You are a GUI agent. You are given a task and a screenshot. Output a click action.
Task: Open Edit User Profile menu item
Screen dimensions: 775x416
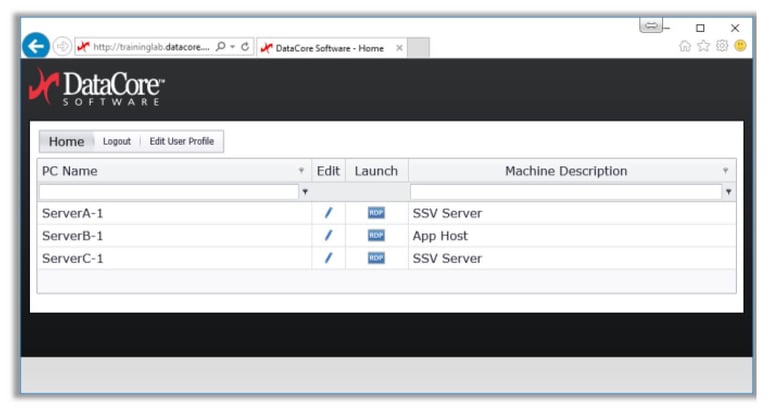[x=182, y=142]
